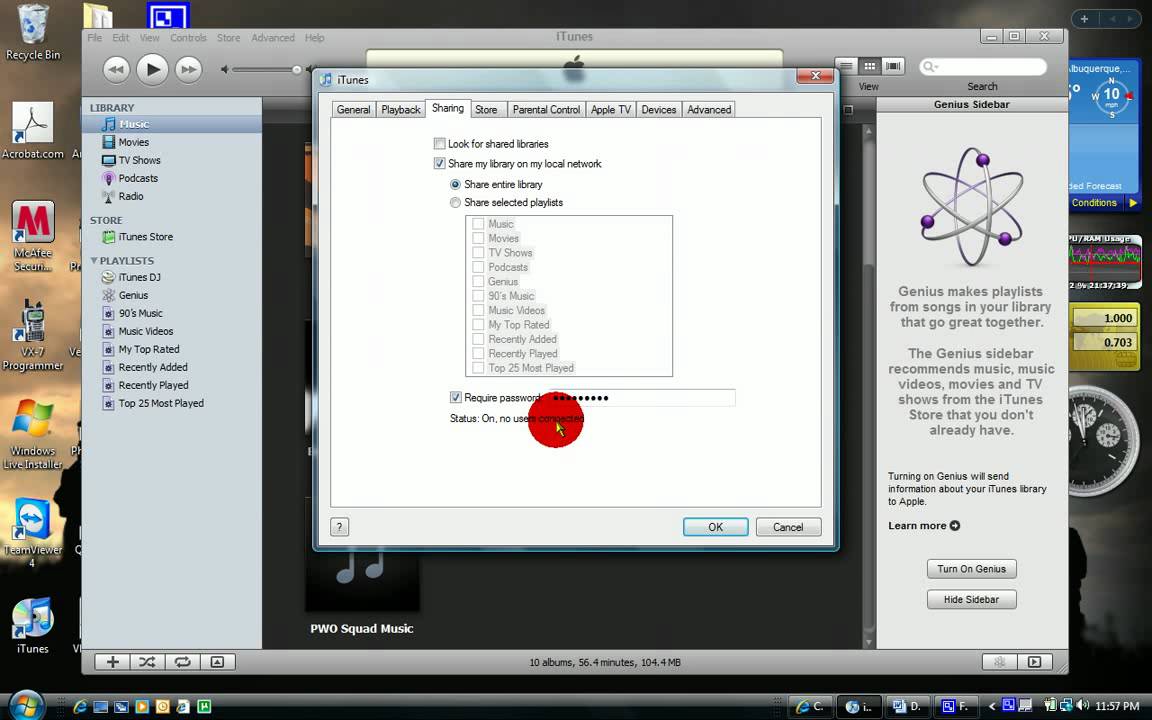The height and width of the screenshot is (720, 1152).
Task: Click the magnifier icon in the search box
Action: tap(930, 67)
